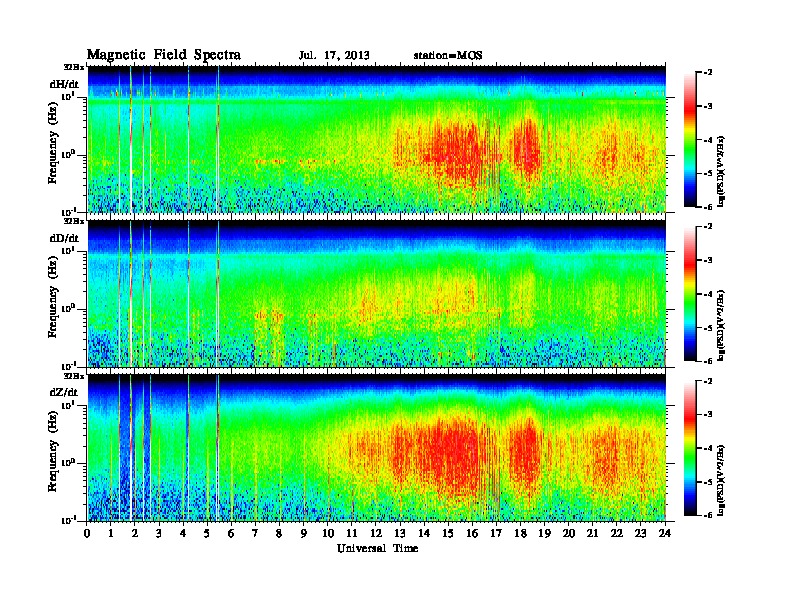Click hour tick label 0 on the time axis
The image size is (792, 612).
click(88, 534)
